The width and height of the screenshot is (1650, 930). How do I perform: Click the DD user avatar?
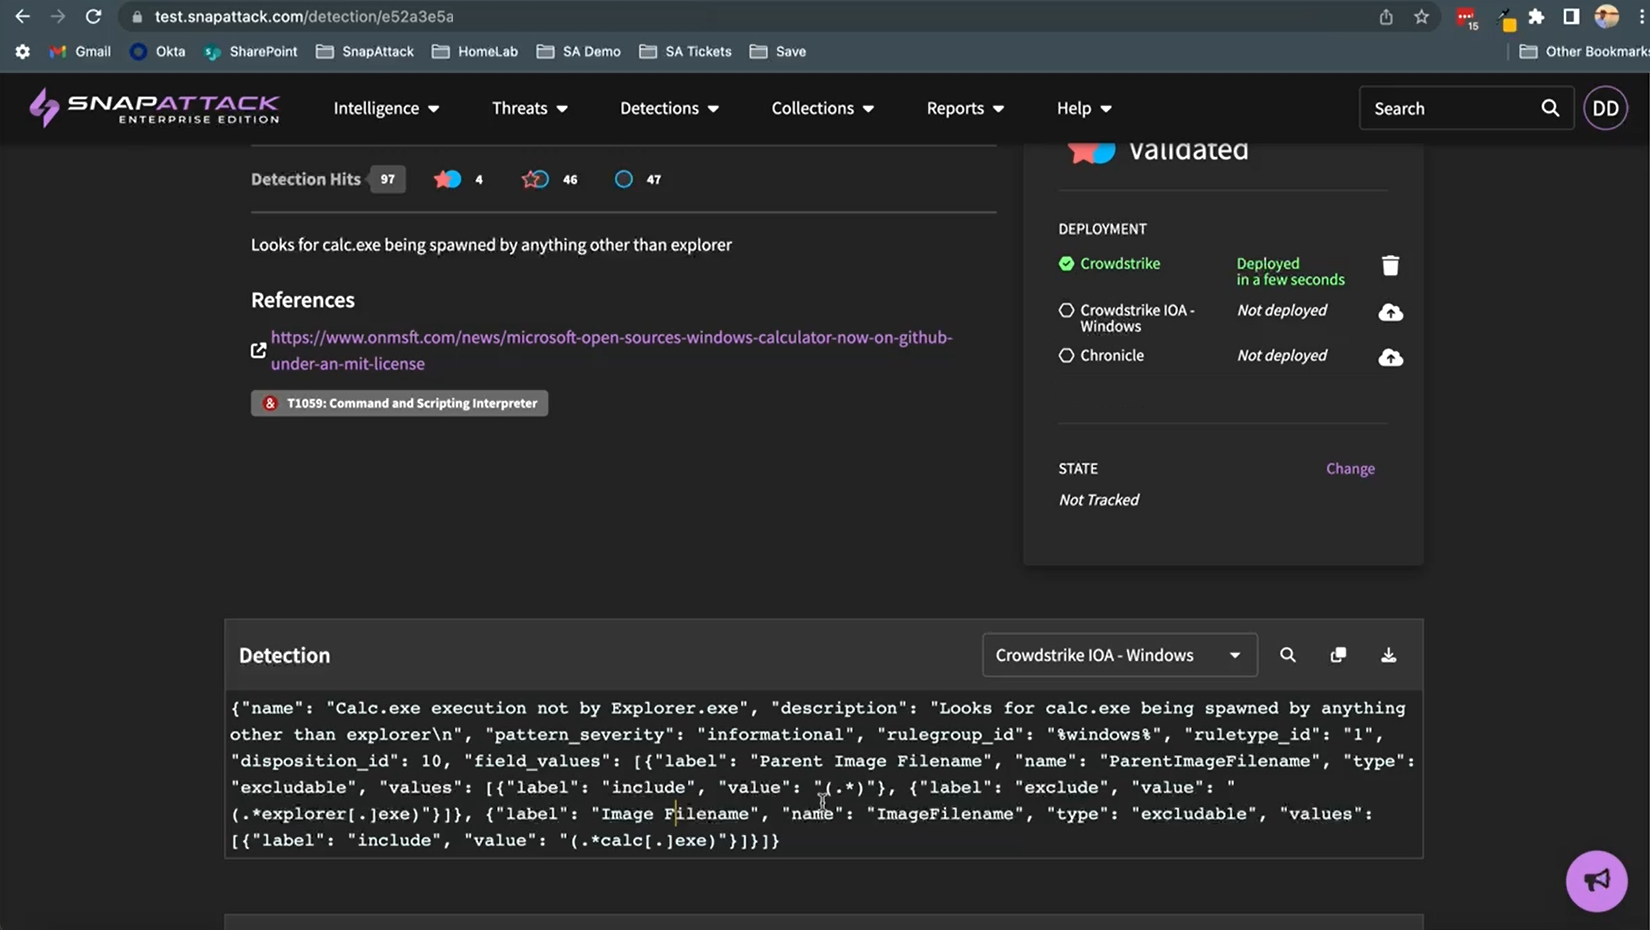tap(1605, 108)
